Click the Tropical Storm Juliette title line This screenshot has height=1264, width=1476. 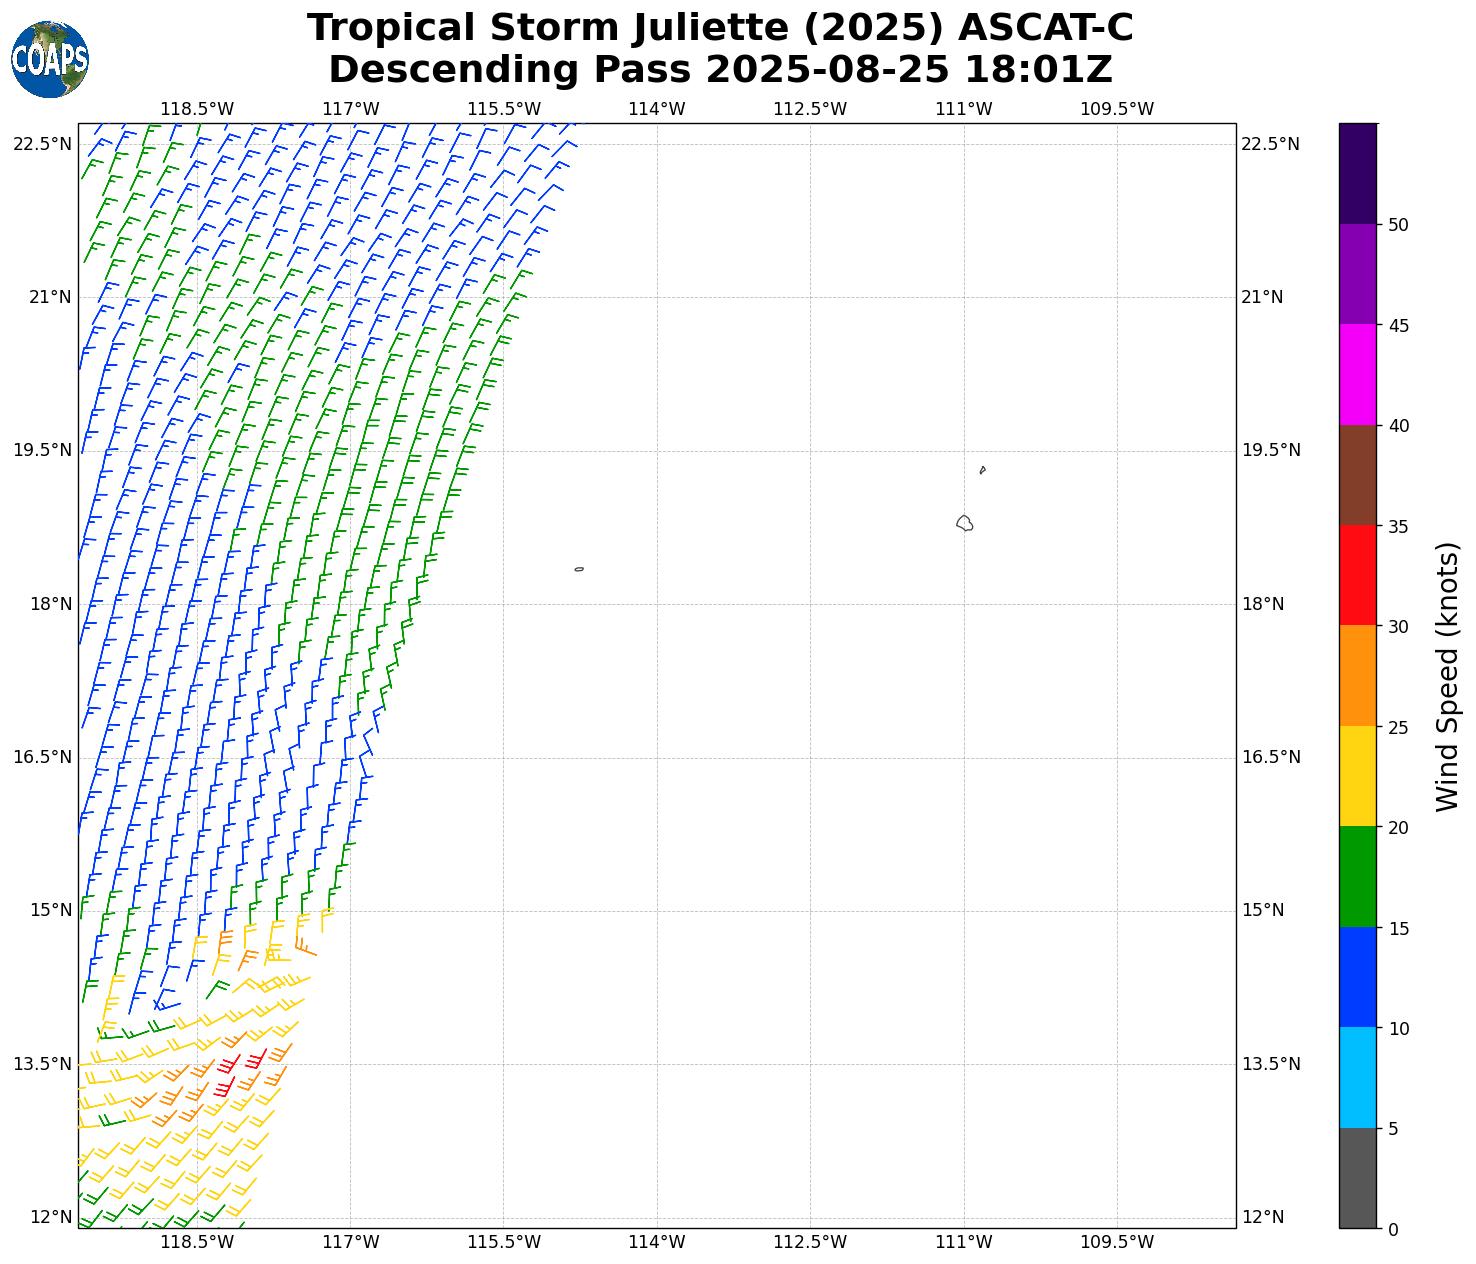click(x=720, y=28)
